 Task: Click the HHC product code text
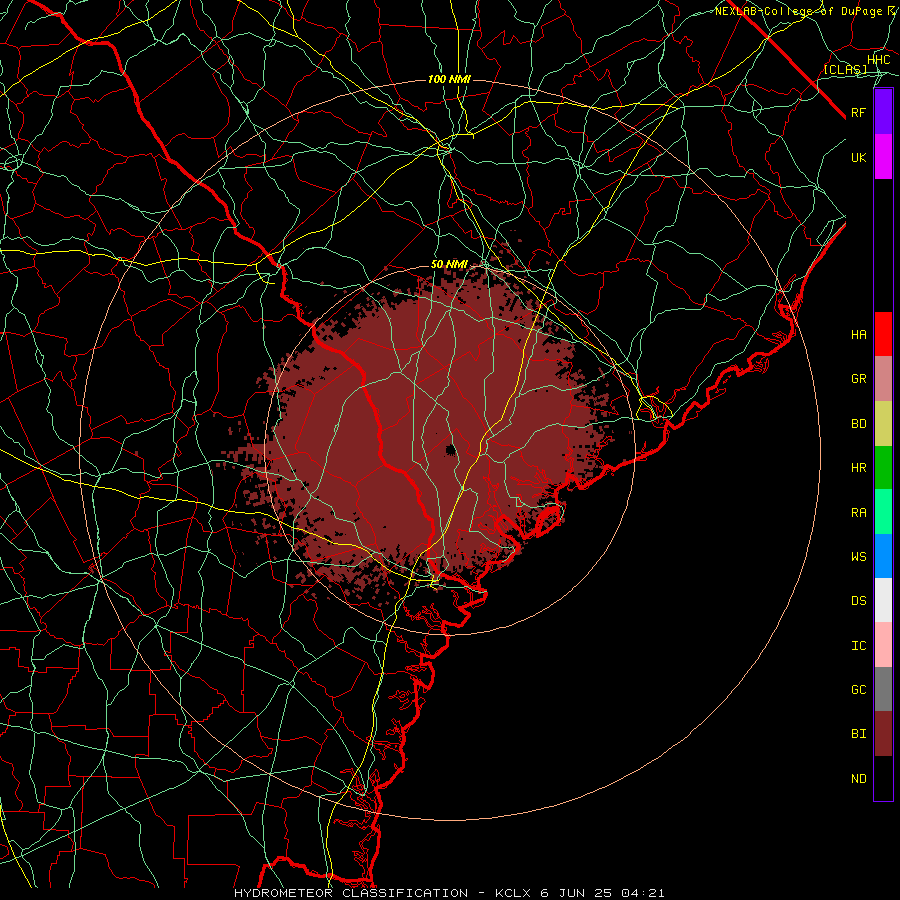(878, 60)
